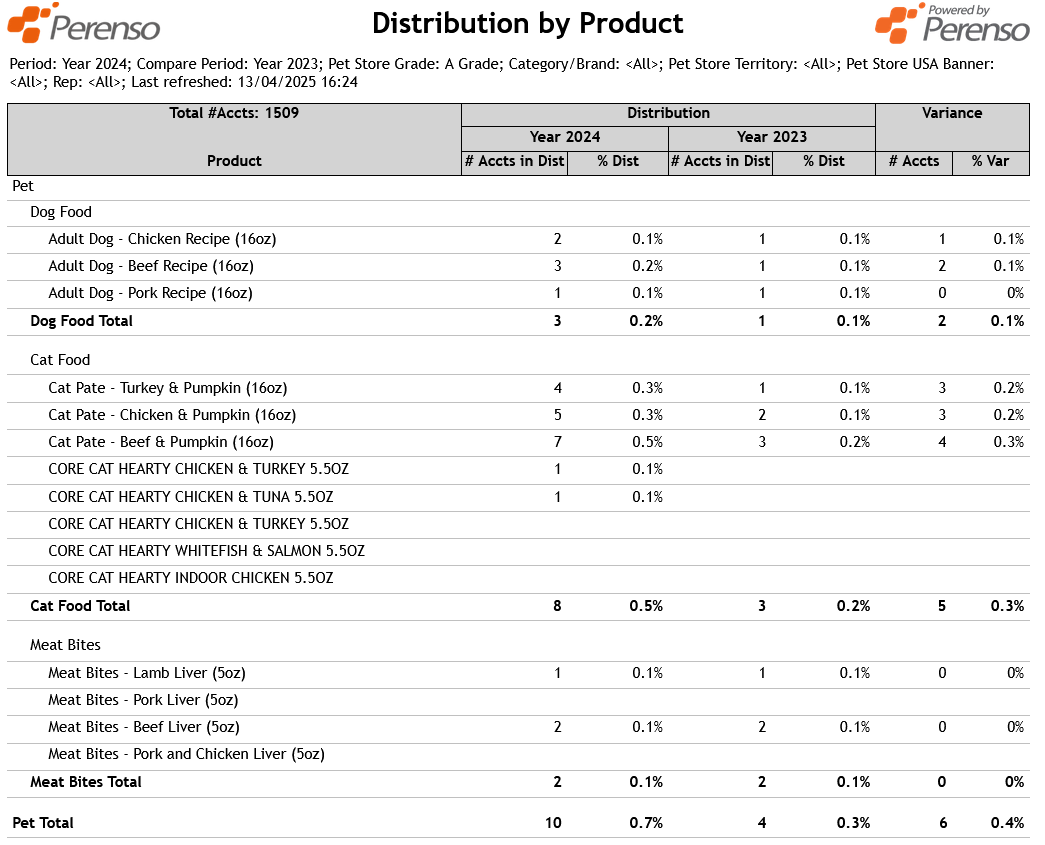The image size is (1045, 845).
Task: Click Meat Bites - Lamb Liver (5oz)
Action: click(147, 674)
